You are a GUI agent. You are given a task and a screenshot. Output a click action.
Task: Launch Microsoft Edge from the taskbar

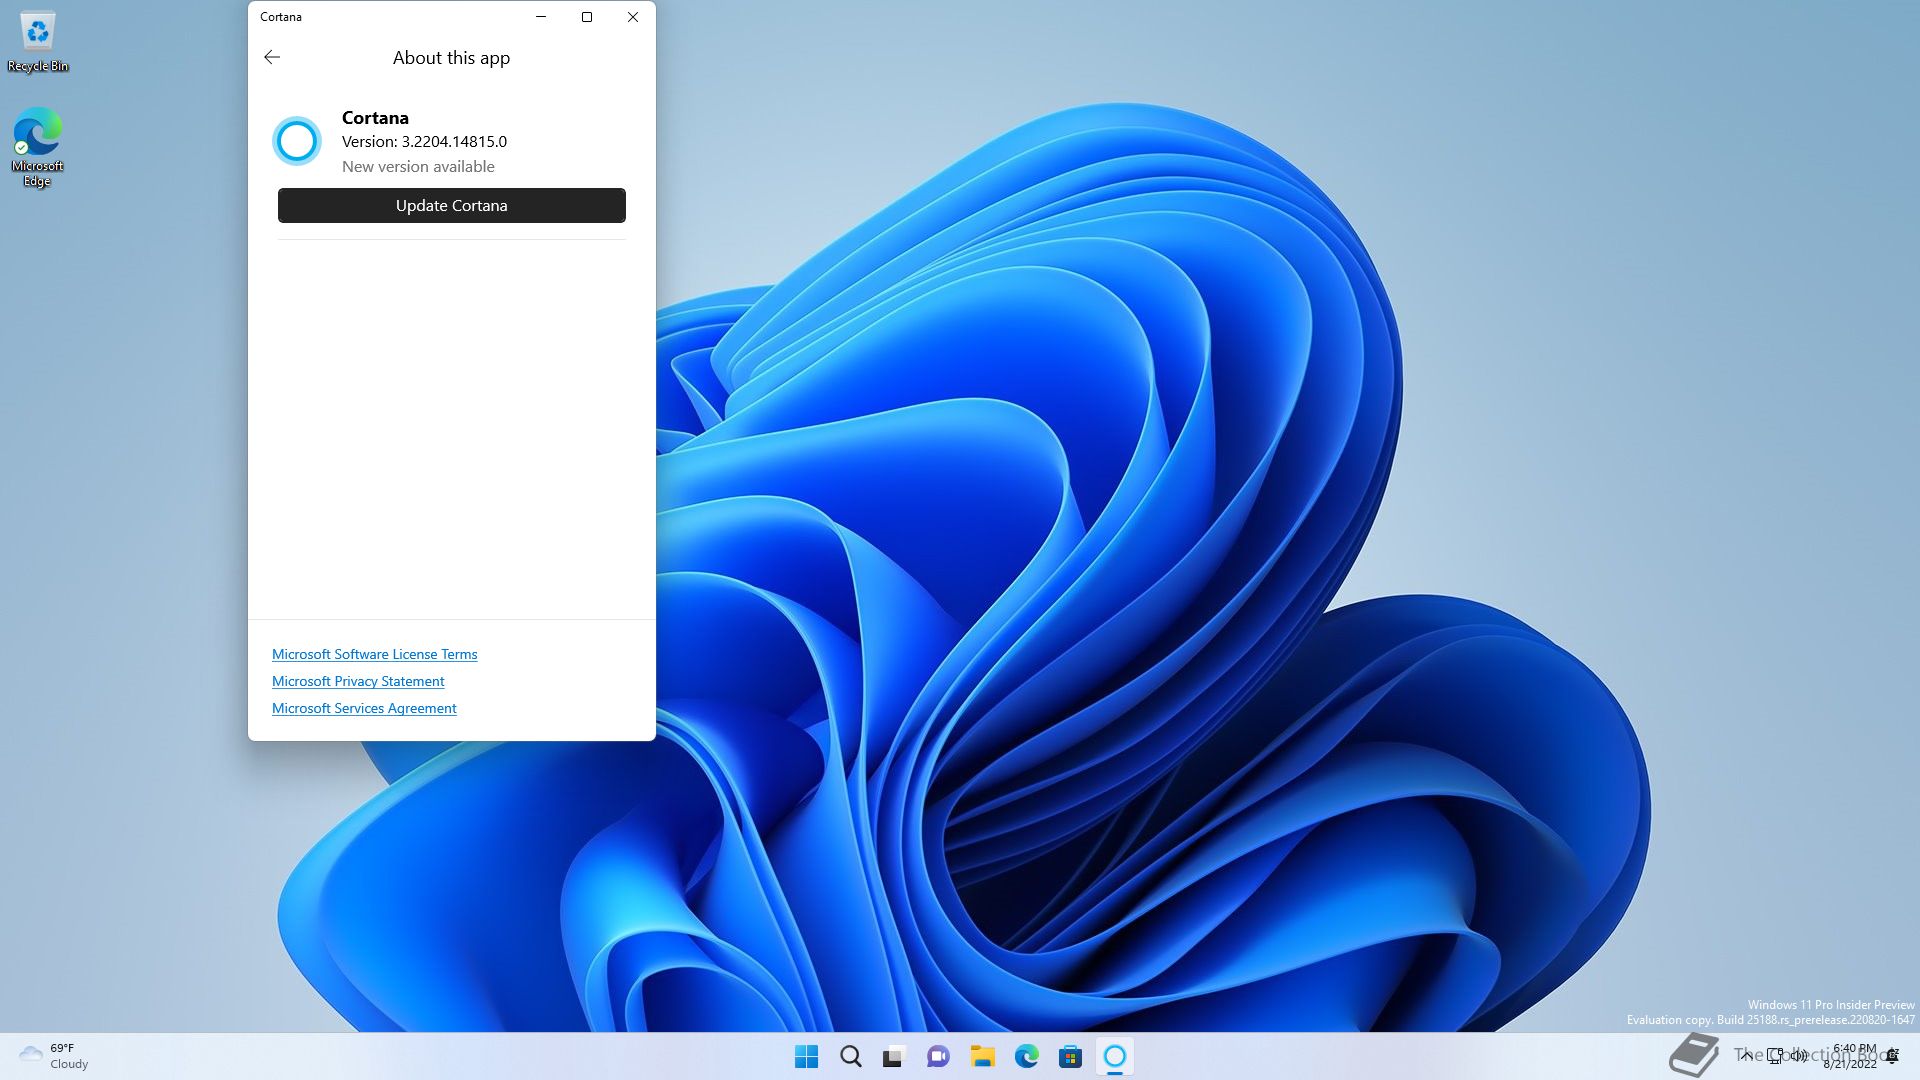pyautogui.click(x=1026, y=1056)
